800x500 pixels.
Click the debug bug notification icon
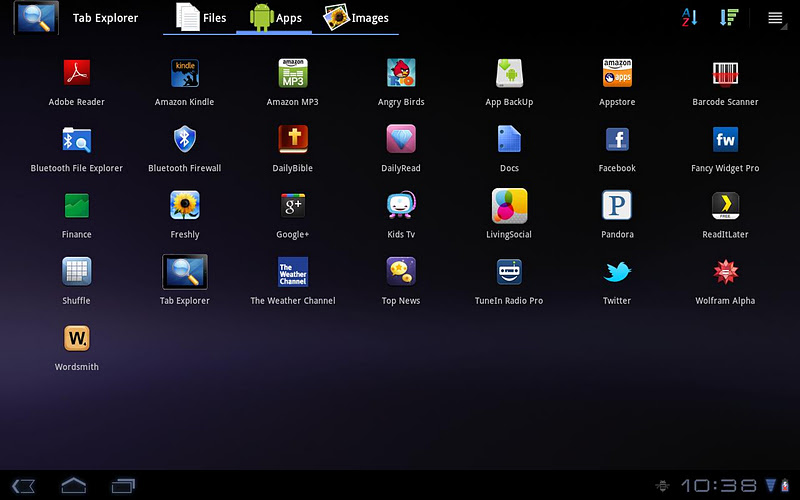pos(663,485)
